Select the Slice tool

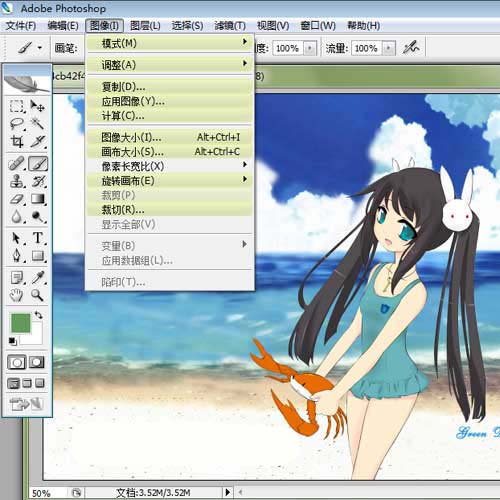38,142
